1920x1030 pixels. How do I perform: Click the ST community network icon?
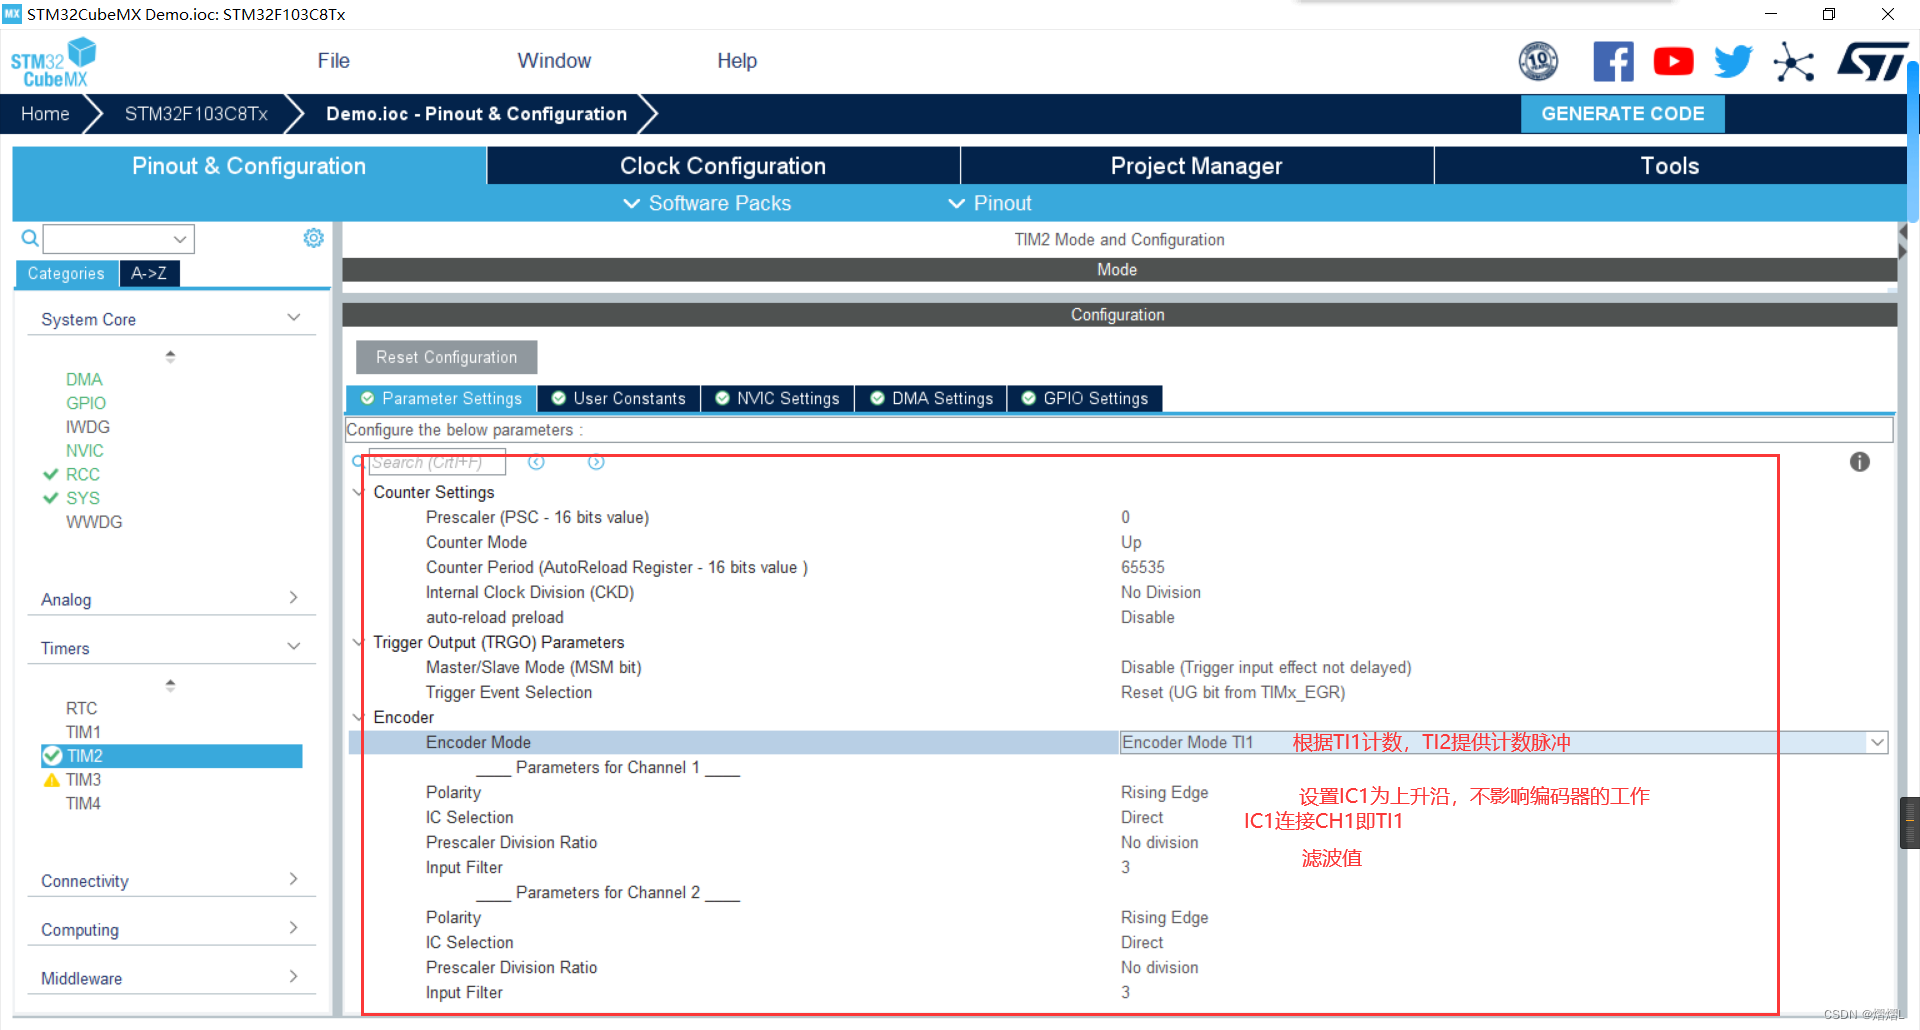pos(1794,62)
